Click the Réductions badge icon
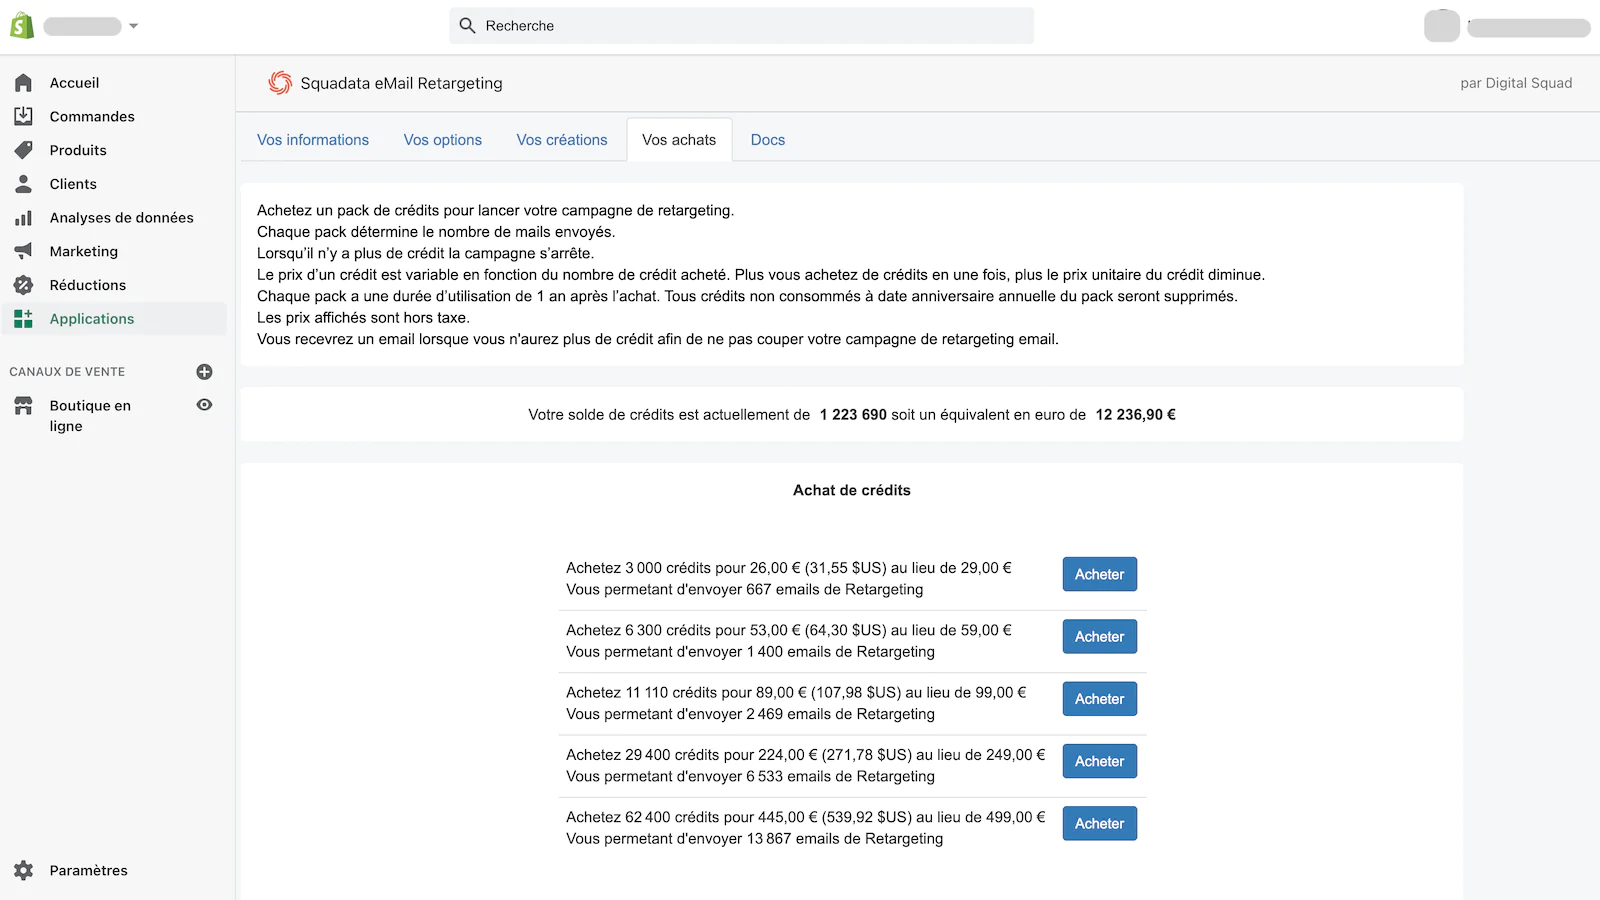The width and height of the screenshot is (1600, 900). tap(23, 285)
